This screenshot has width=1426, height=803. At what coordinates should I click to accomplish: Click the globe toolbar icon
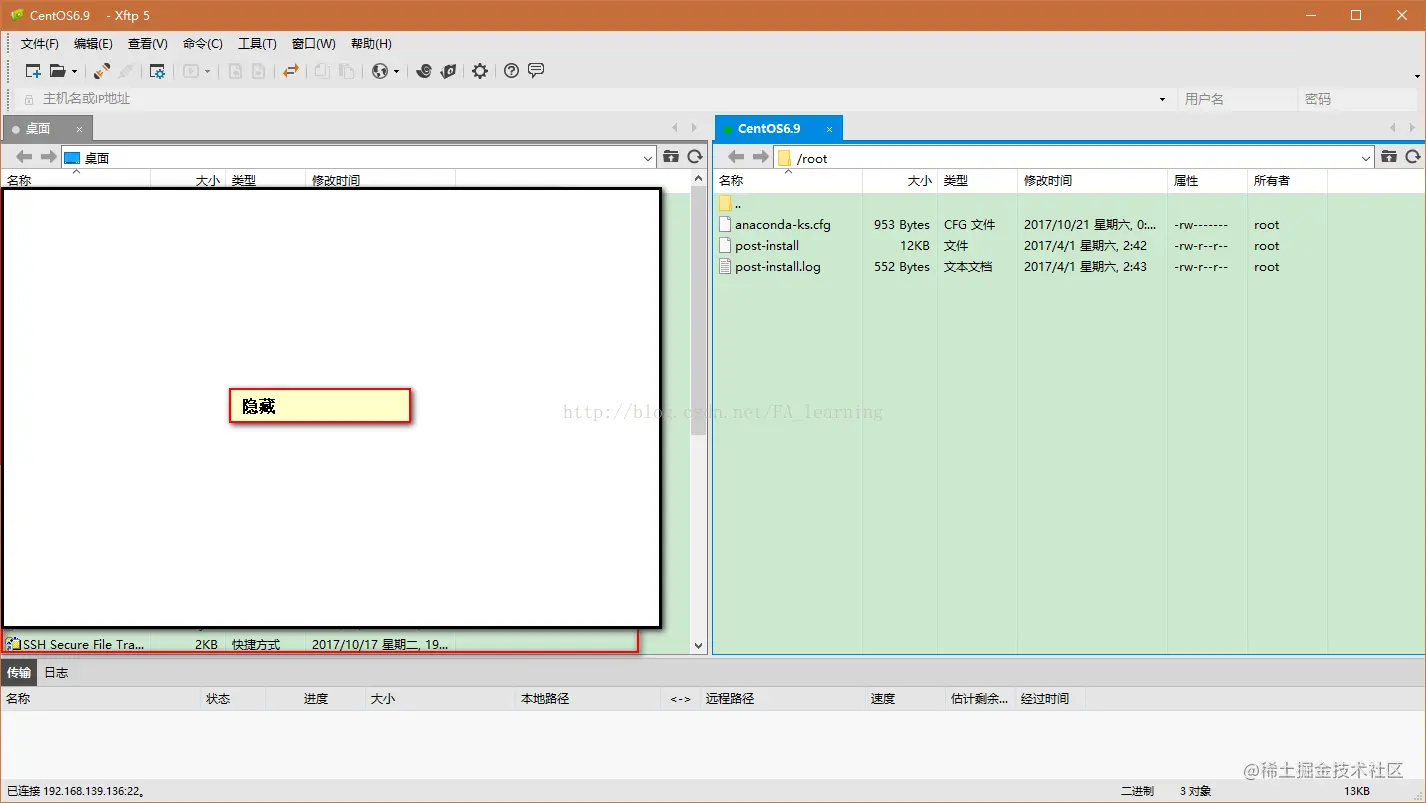[379, 71]
